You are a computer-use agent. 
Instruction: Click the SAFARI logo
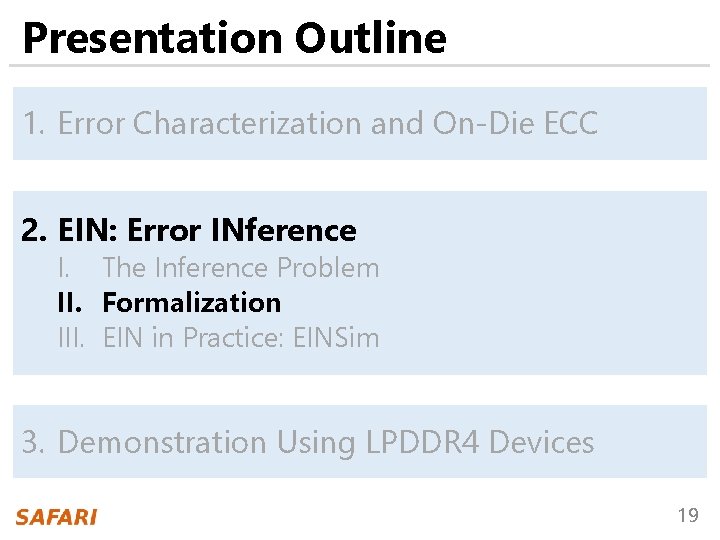point(56,517)
